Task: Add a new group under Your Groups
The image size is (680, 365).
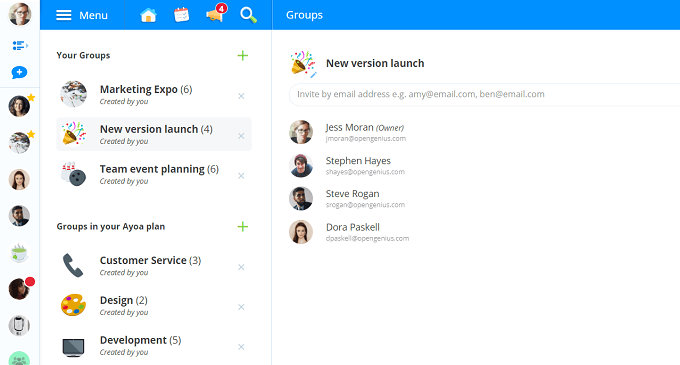Action: tap(243, 55)
